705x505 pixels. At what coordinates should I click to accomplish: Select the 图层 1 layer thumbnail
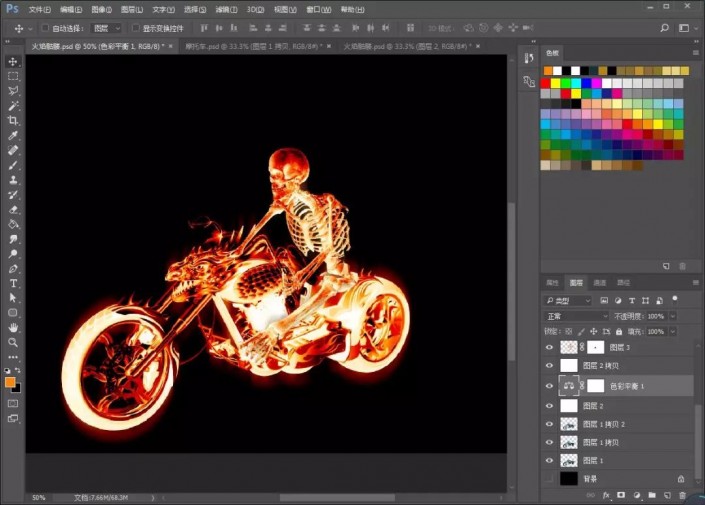pyautogui.click(x=569, y=460)
